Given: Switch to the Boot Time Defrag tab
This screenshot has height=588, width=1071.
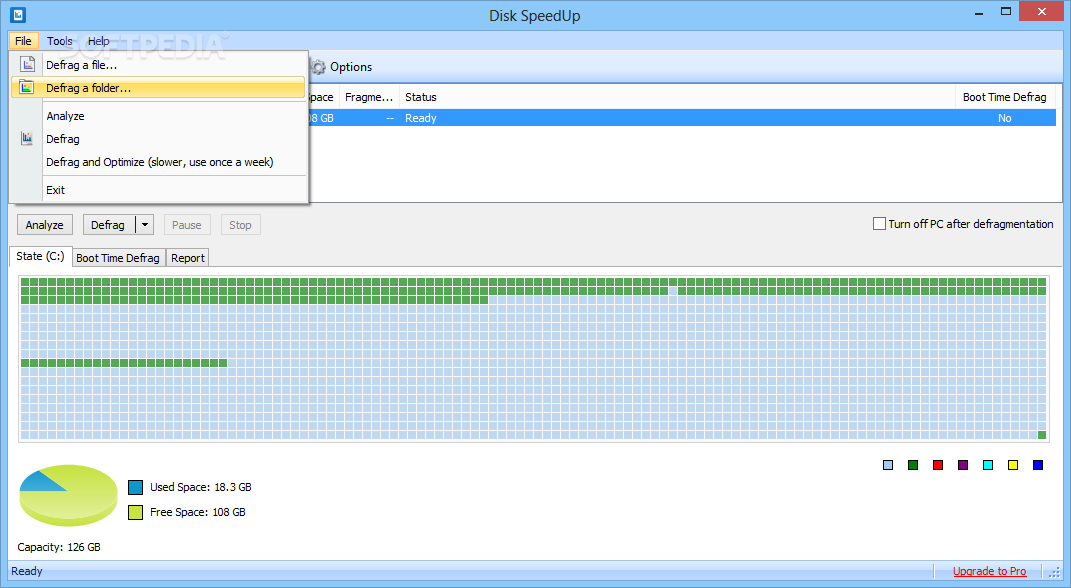Looking at the screenshot, I should 118,258.
